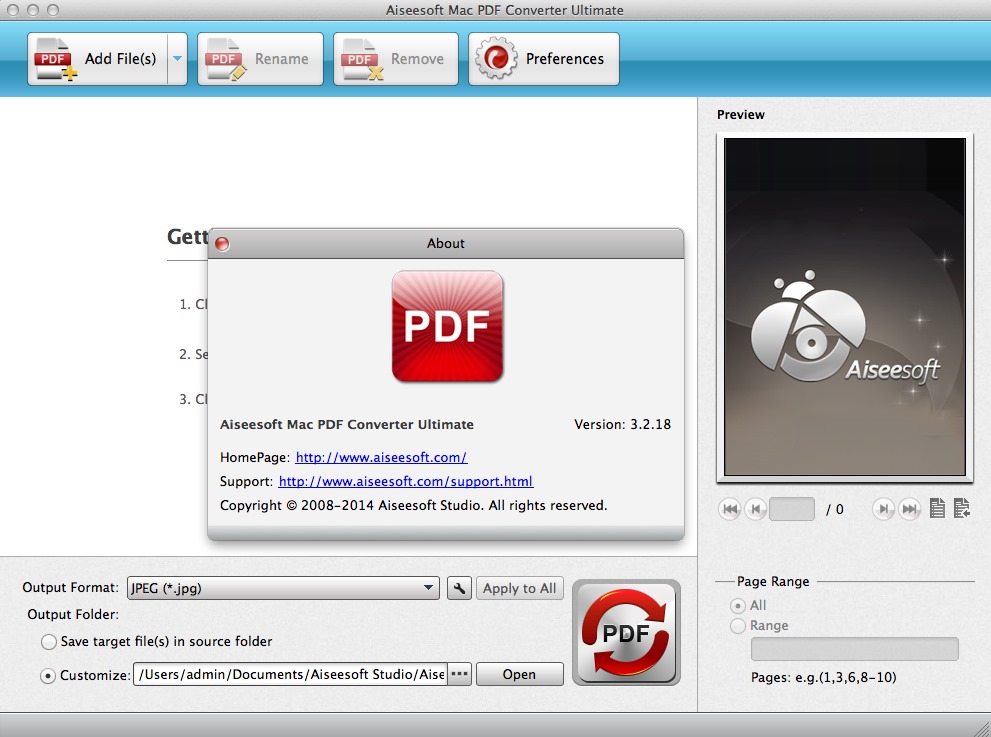Click the Open folder button
Screen dimensions: 991x737
click(520, 674)
